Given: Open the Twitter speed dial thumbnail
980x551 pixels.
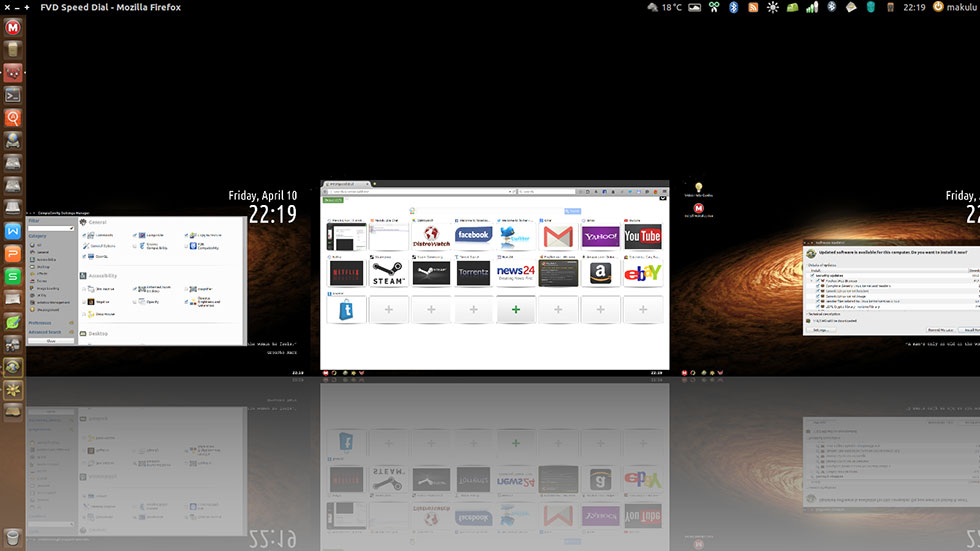Looking at the screenshot, I should tap(516, 236).
